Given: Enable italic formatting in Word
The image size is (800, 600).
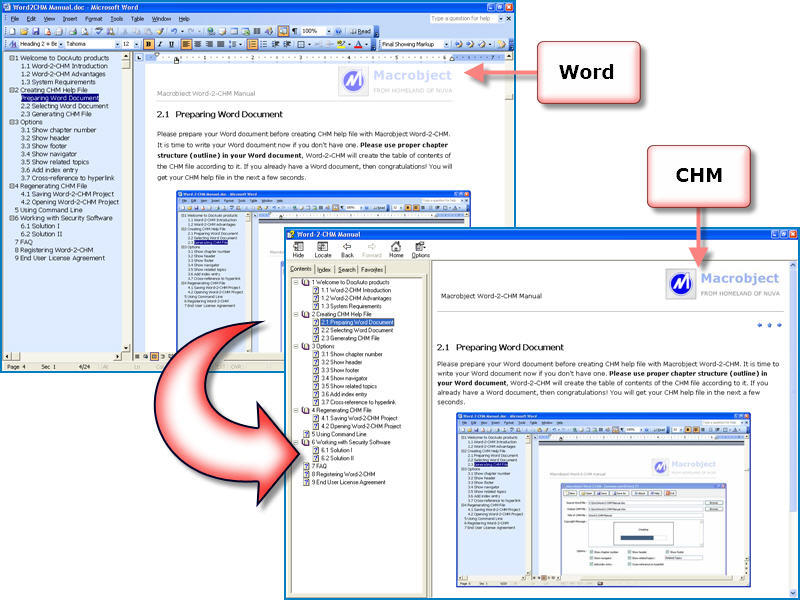Looking at the screenshot, I should 158,45.
